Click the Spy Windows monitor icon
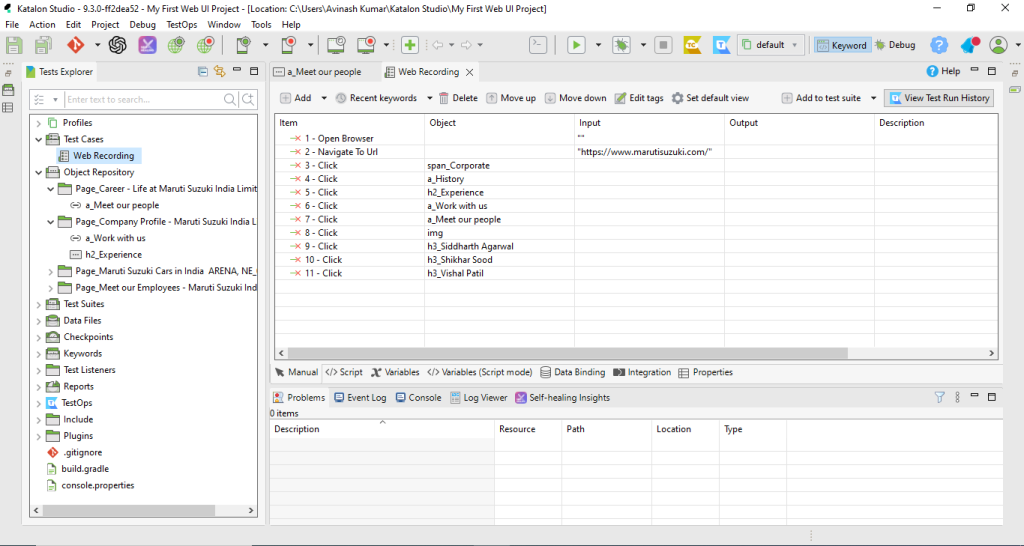The height and width of the screenshot is (546, 1024). pyautogui.click(x=336, y=45)
